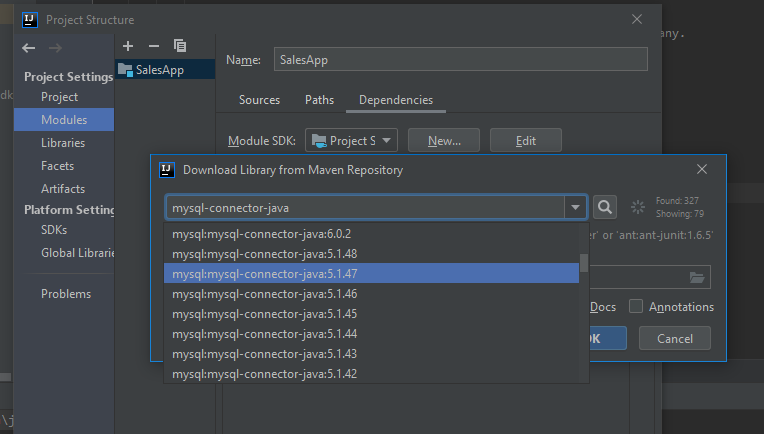Select mysql-connector-java:5.1.43 result
Viewport: 764px width, 434px height.
click(x=371, y=354)
